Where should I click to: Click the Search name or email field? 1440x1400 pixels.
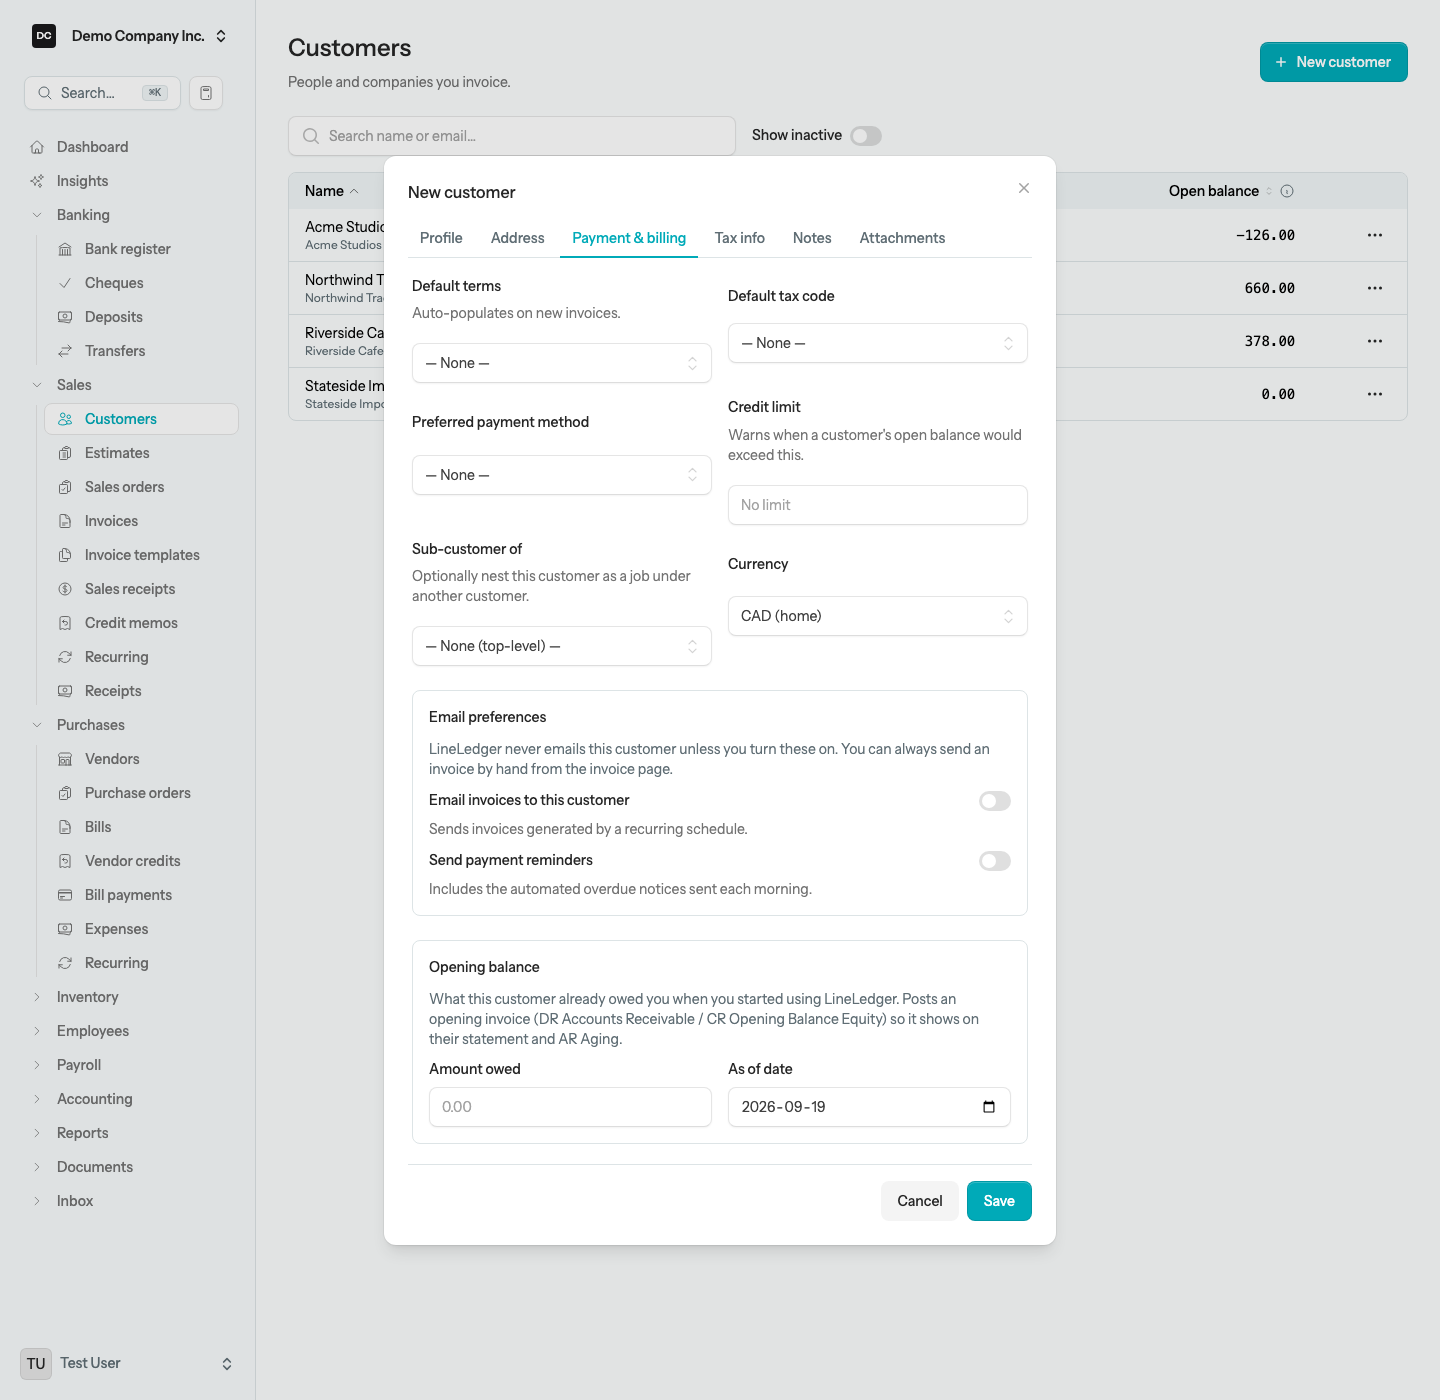tap(512, 136)
